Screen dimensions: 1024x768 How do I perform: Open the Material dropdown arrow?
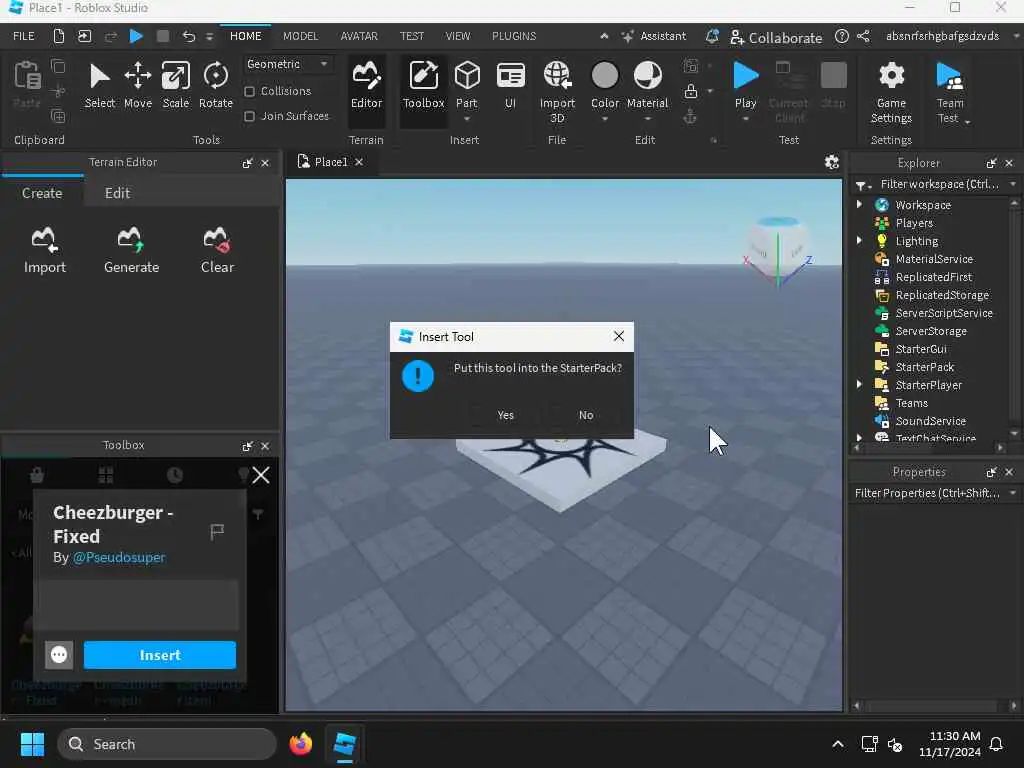pos(647,120)
